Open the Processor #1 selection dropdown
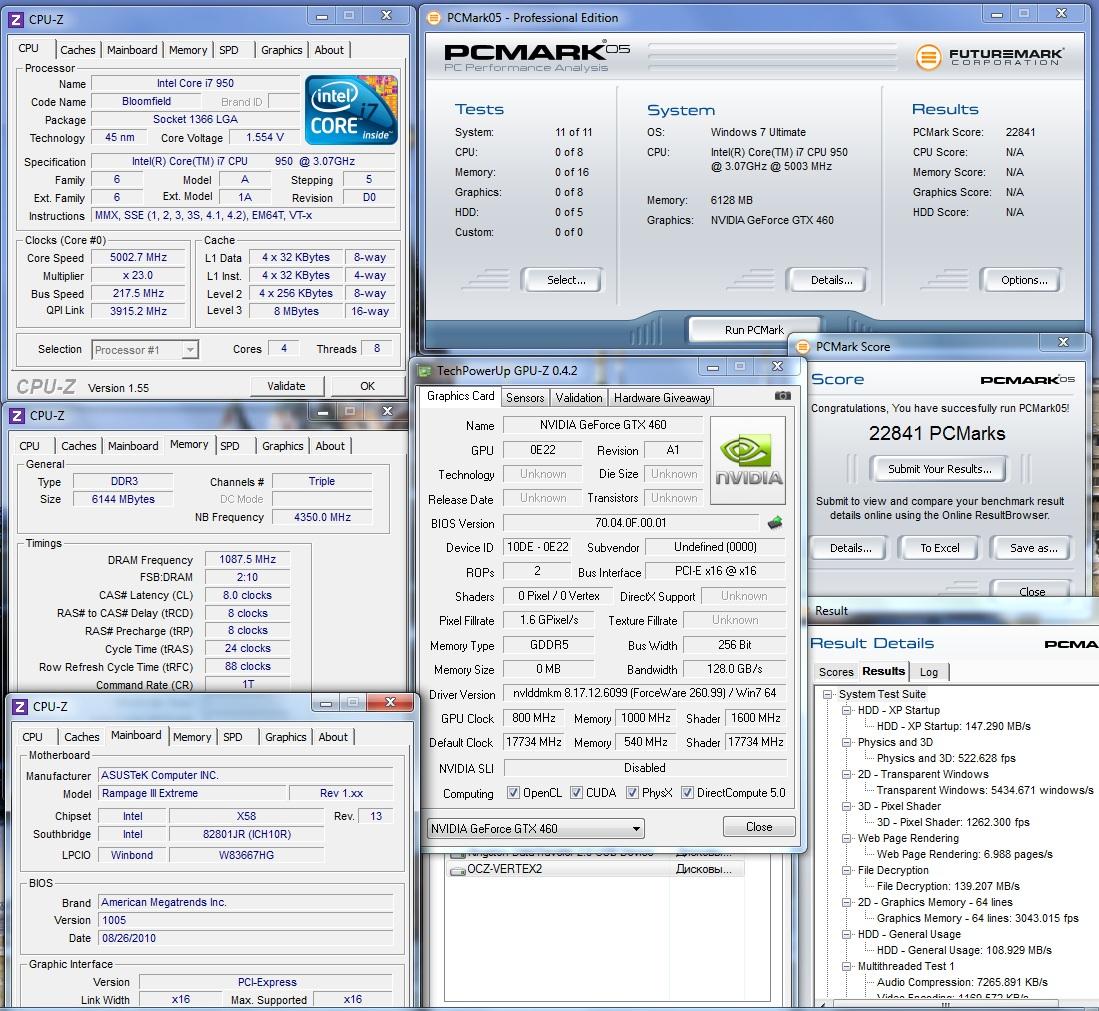Viewport: 1099px width, 1011px height. tap(145, 350)
